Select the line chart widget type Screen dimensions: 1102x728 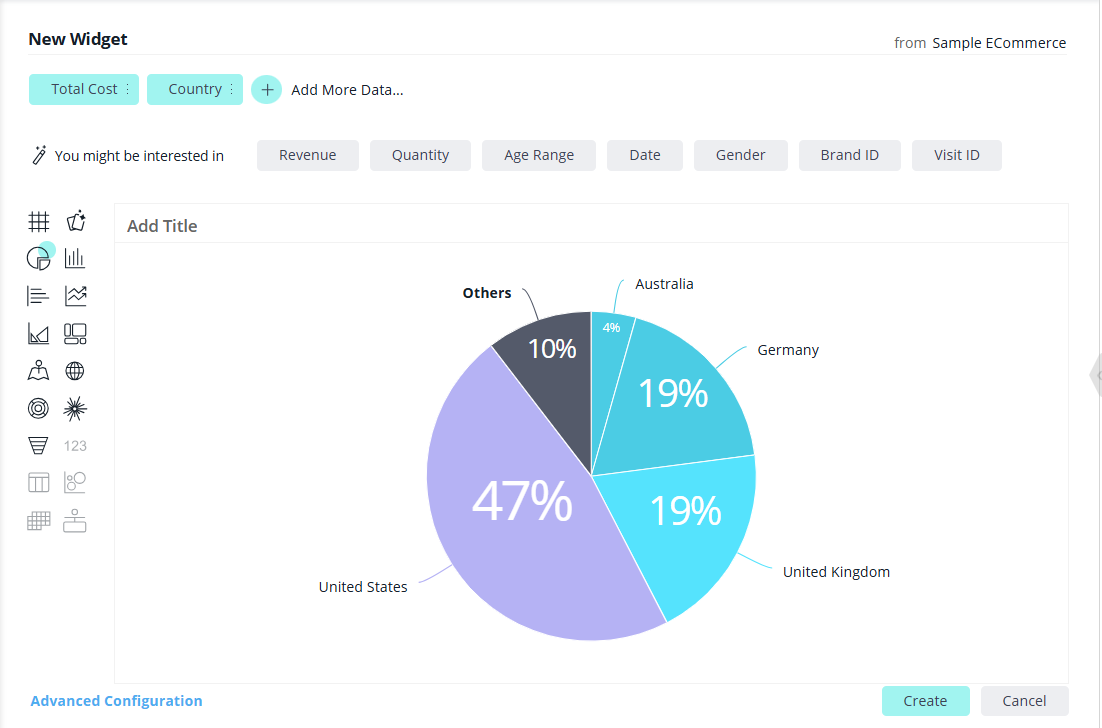coord(75,296)
